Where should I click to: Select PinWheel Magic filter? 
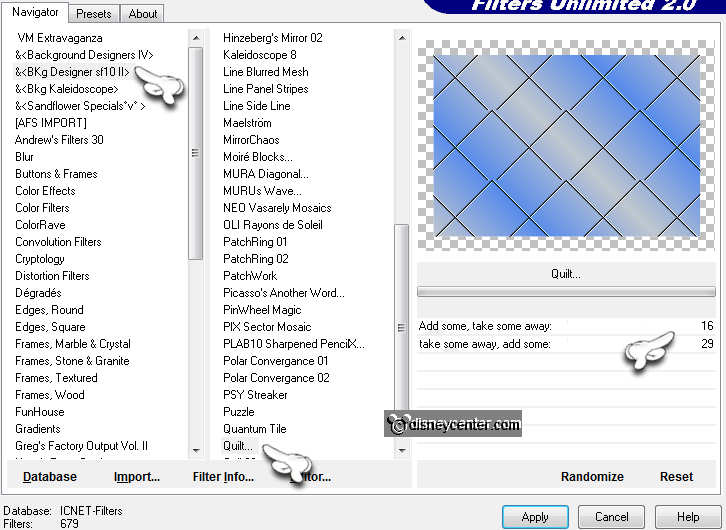[262, 310]
